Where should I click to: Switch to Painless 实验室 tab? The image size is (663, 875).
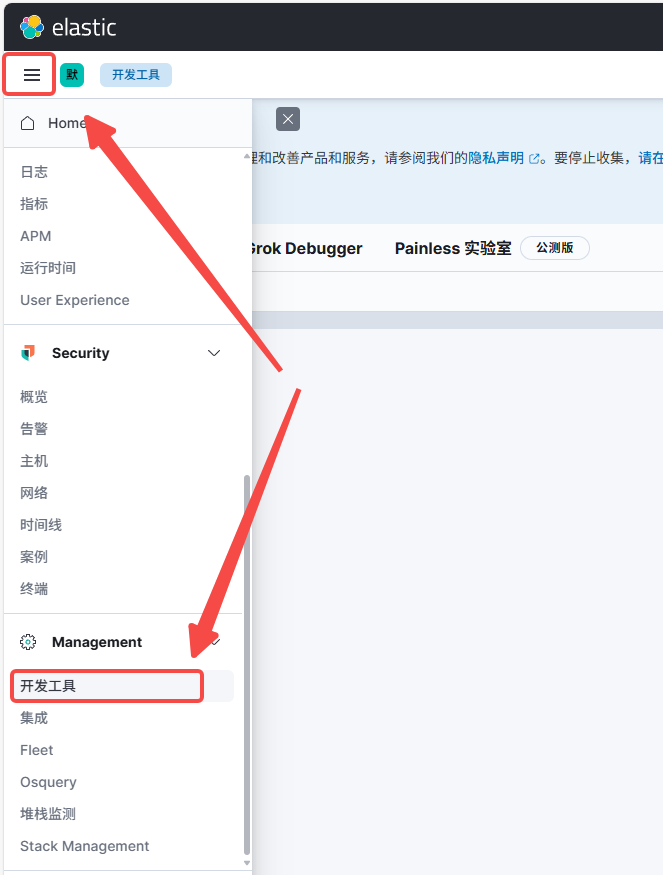(x=453, y=248)
